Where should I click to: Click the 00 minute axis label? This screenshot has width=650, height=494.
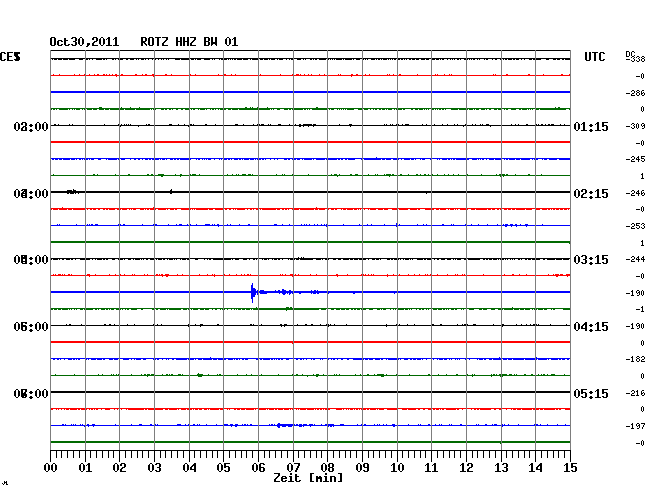51,468
